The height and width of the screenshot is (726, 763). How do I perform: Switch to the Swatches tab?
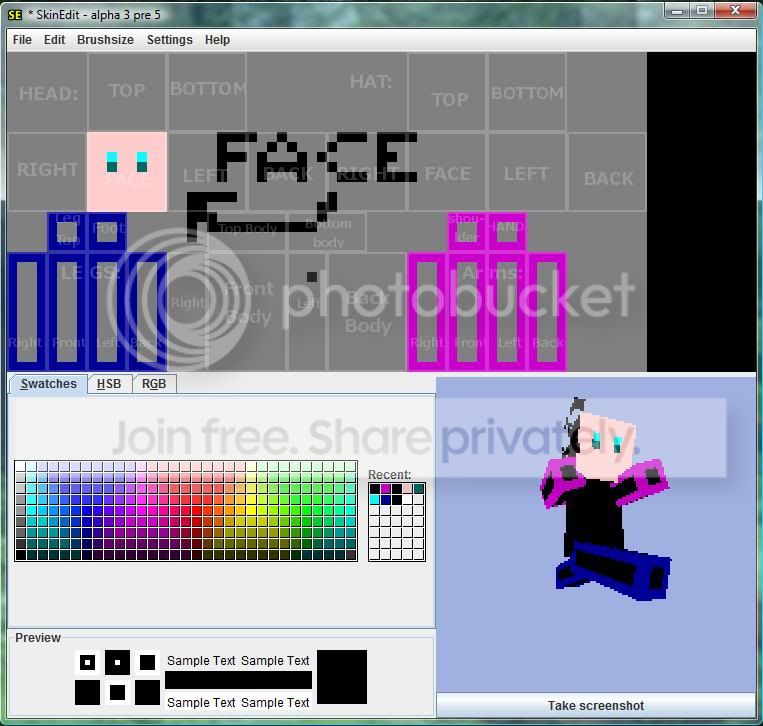click(x=48, y=384)
